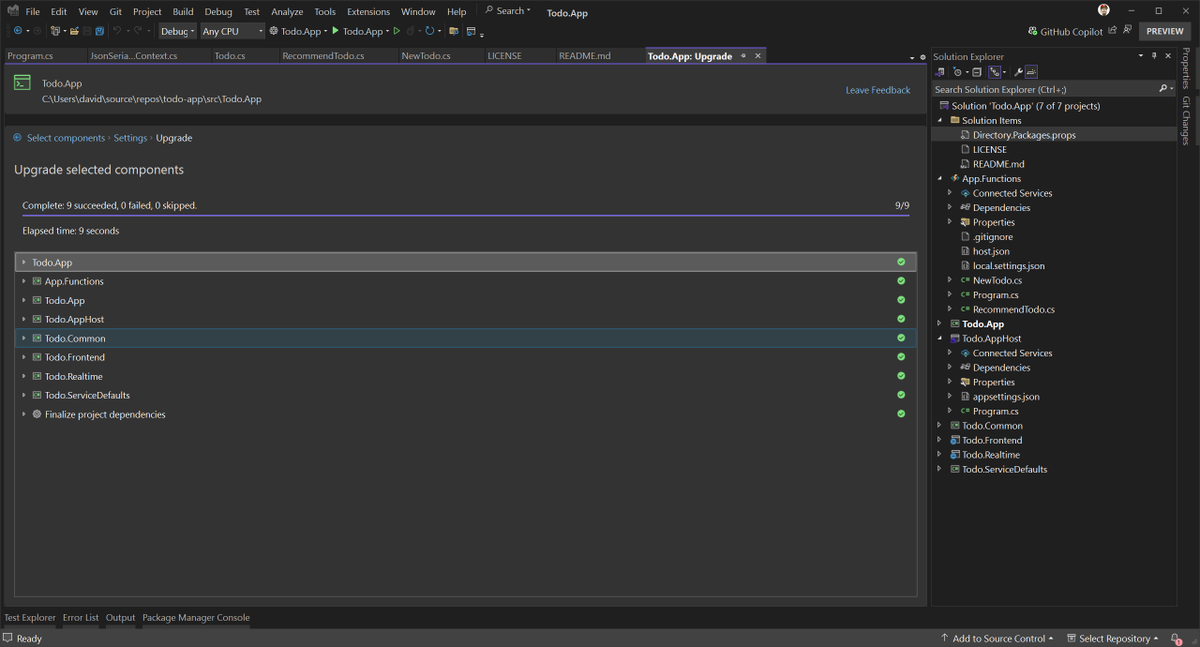Open the startup project Todo.App dropdown with gear
1200x647 pixels.
click(x=298, y=31)
